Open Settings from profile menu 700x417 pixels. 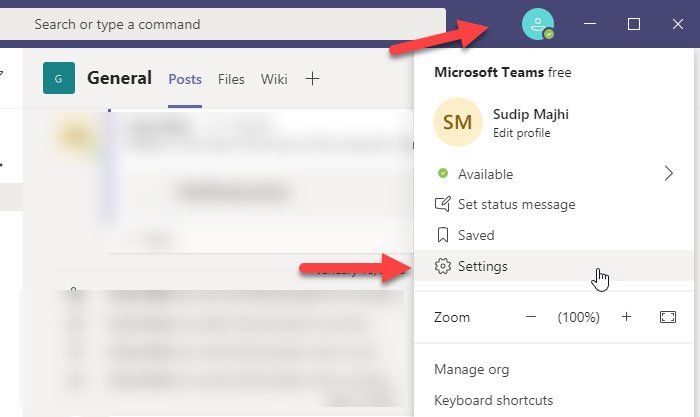(x=554, y=266)
